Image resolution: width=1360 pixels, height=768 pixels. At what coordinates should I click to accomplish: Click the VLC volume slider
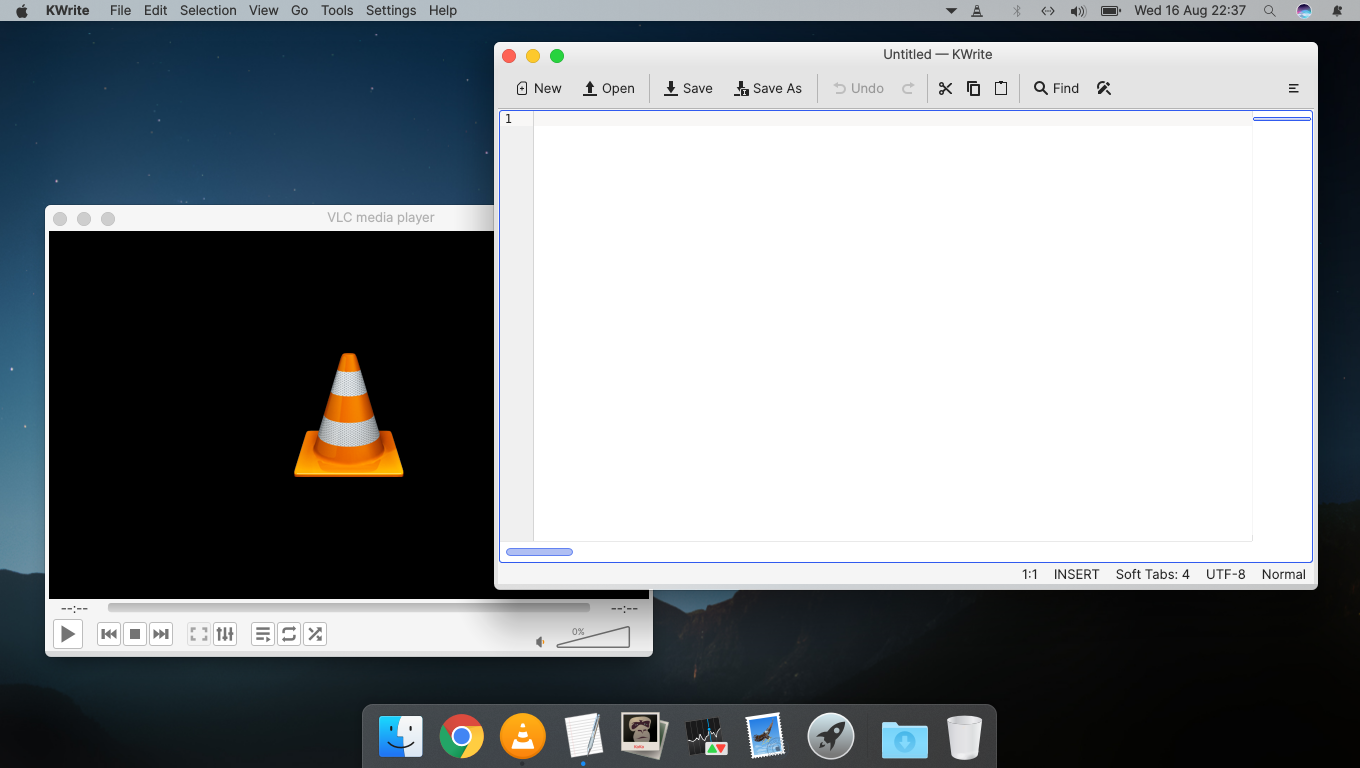pos(593,637)
